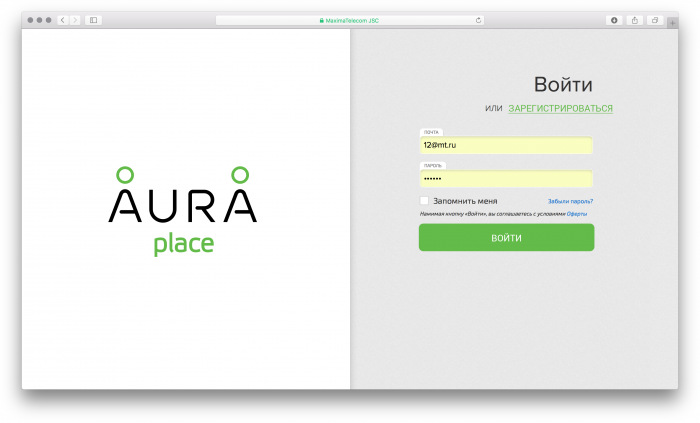The image size is (700, 423).
Task: Click the MaximaTelecom JSC address bar
Action: click(x=350, y=20)
